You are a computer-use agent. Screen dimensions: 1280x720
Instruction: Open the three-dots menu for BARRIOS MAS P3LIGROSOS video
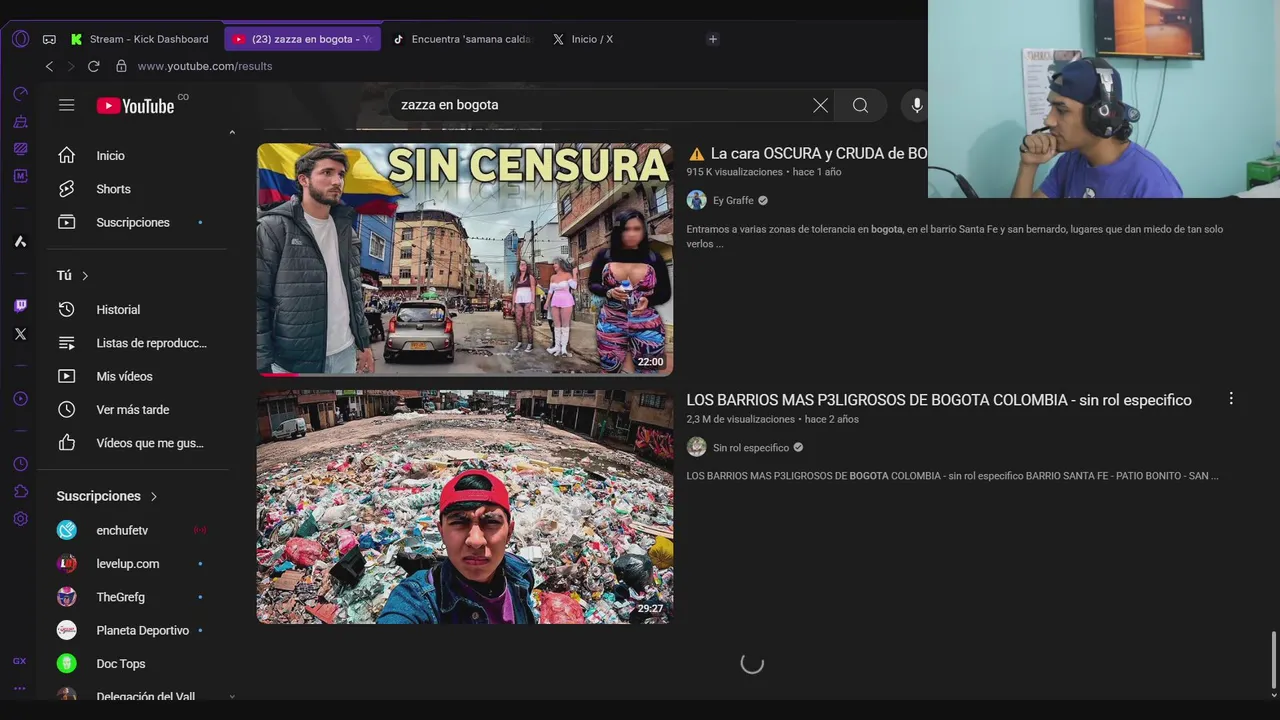1231,399
